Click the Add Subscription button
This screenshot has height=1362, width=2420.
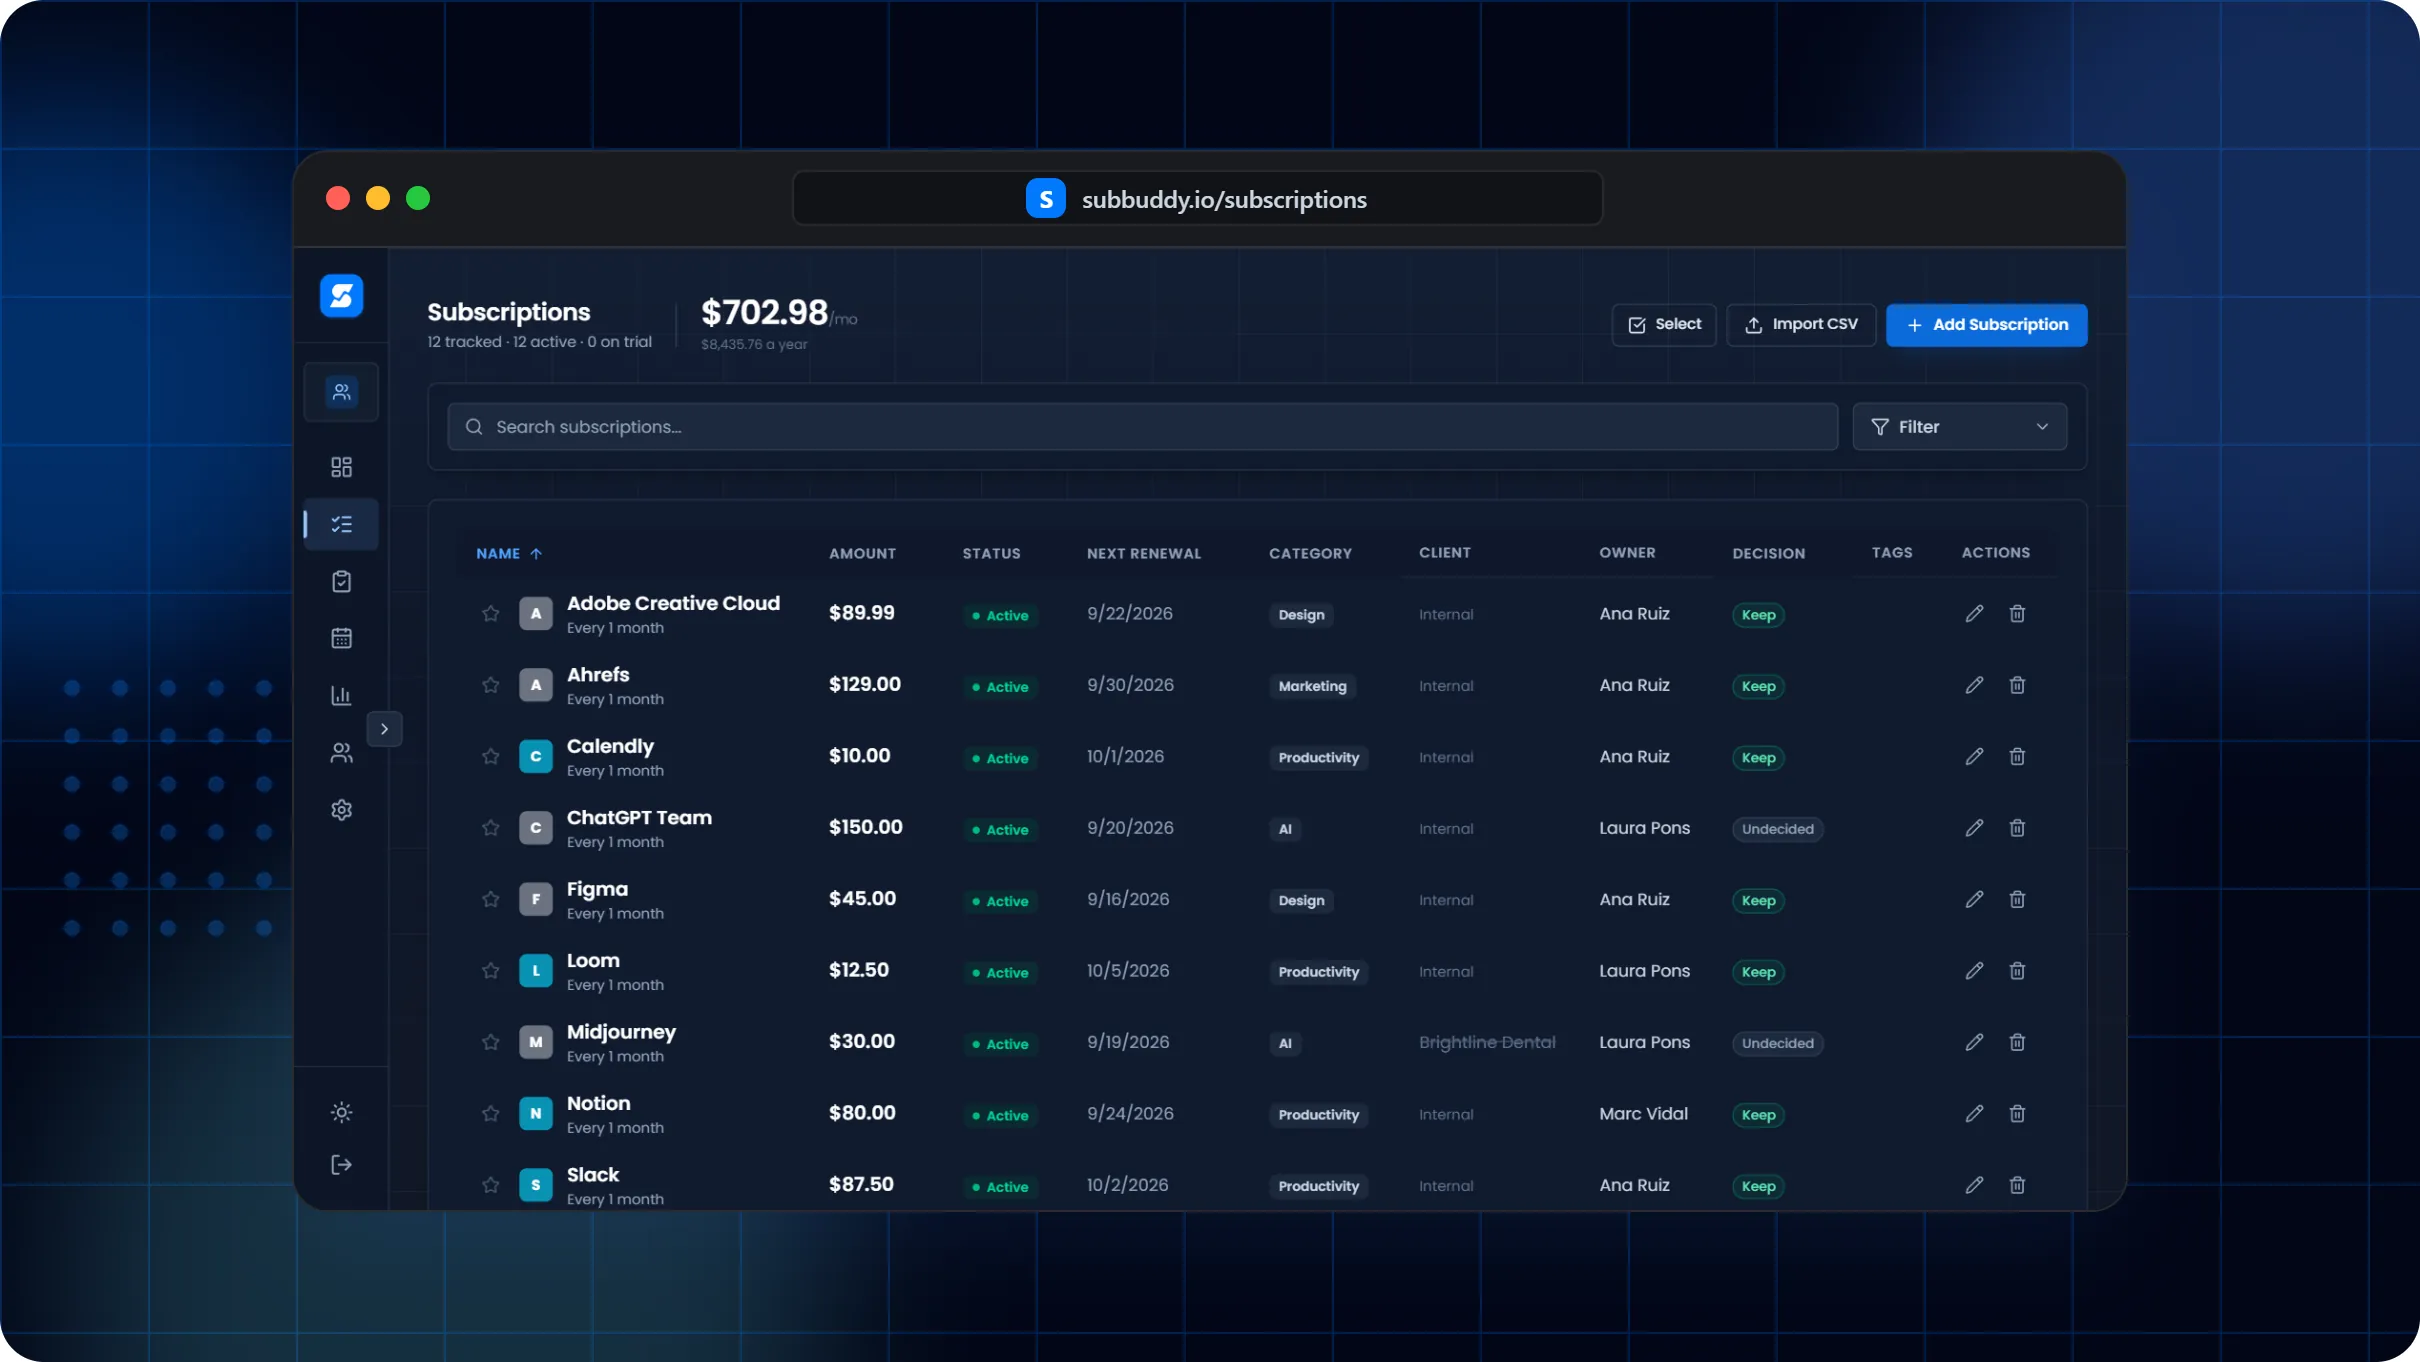(1986, 325)
